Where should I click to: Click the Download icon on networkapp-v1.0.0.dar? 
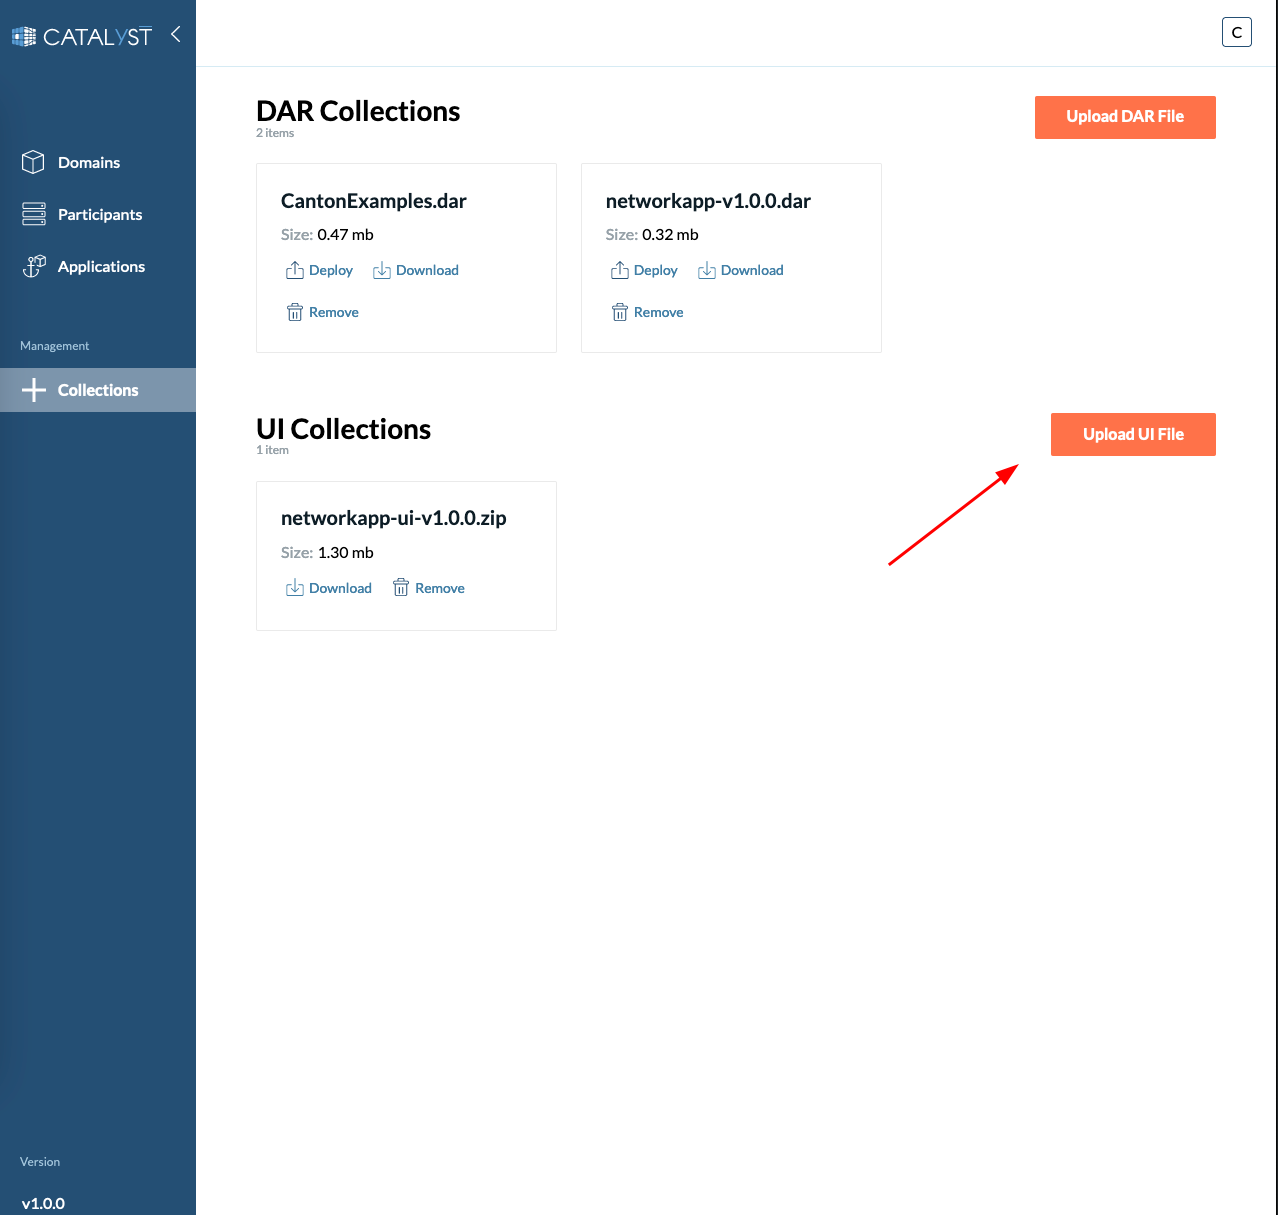[x=707, y=270]
